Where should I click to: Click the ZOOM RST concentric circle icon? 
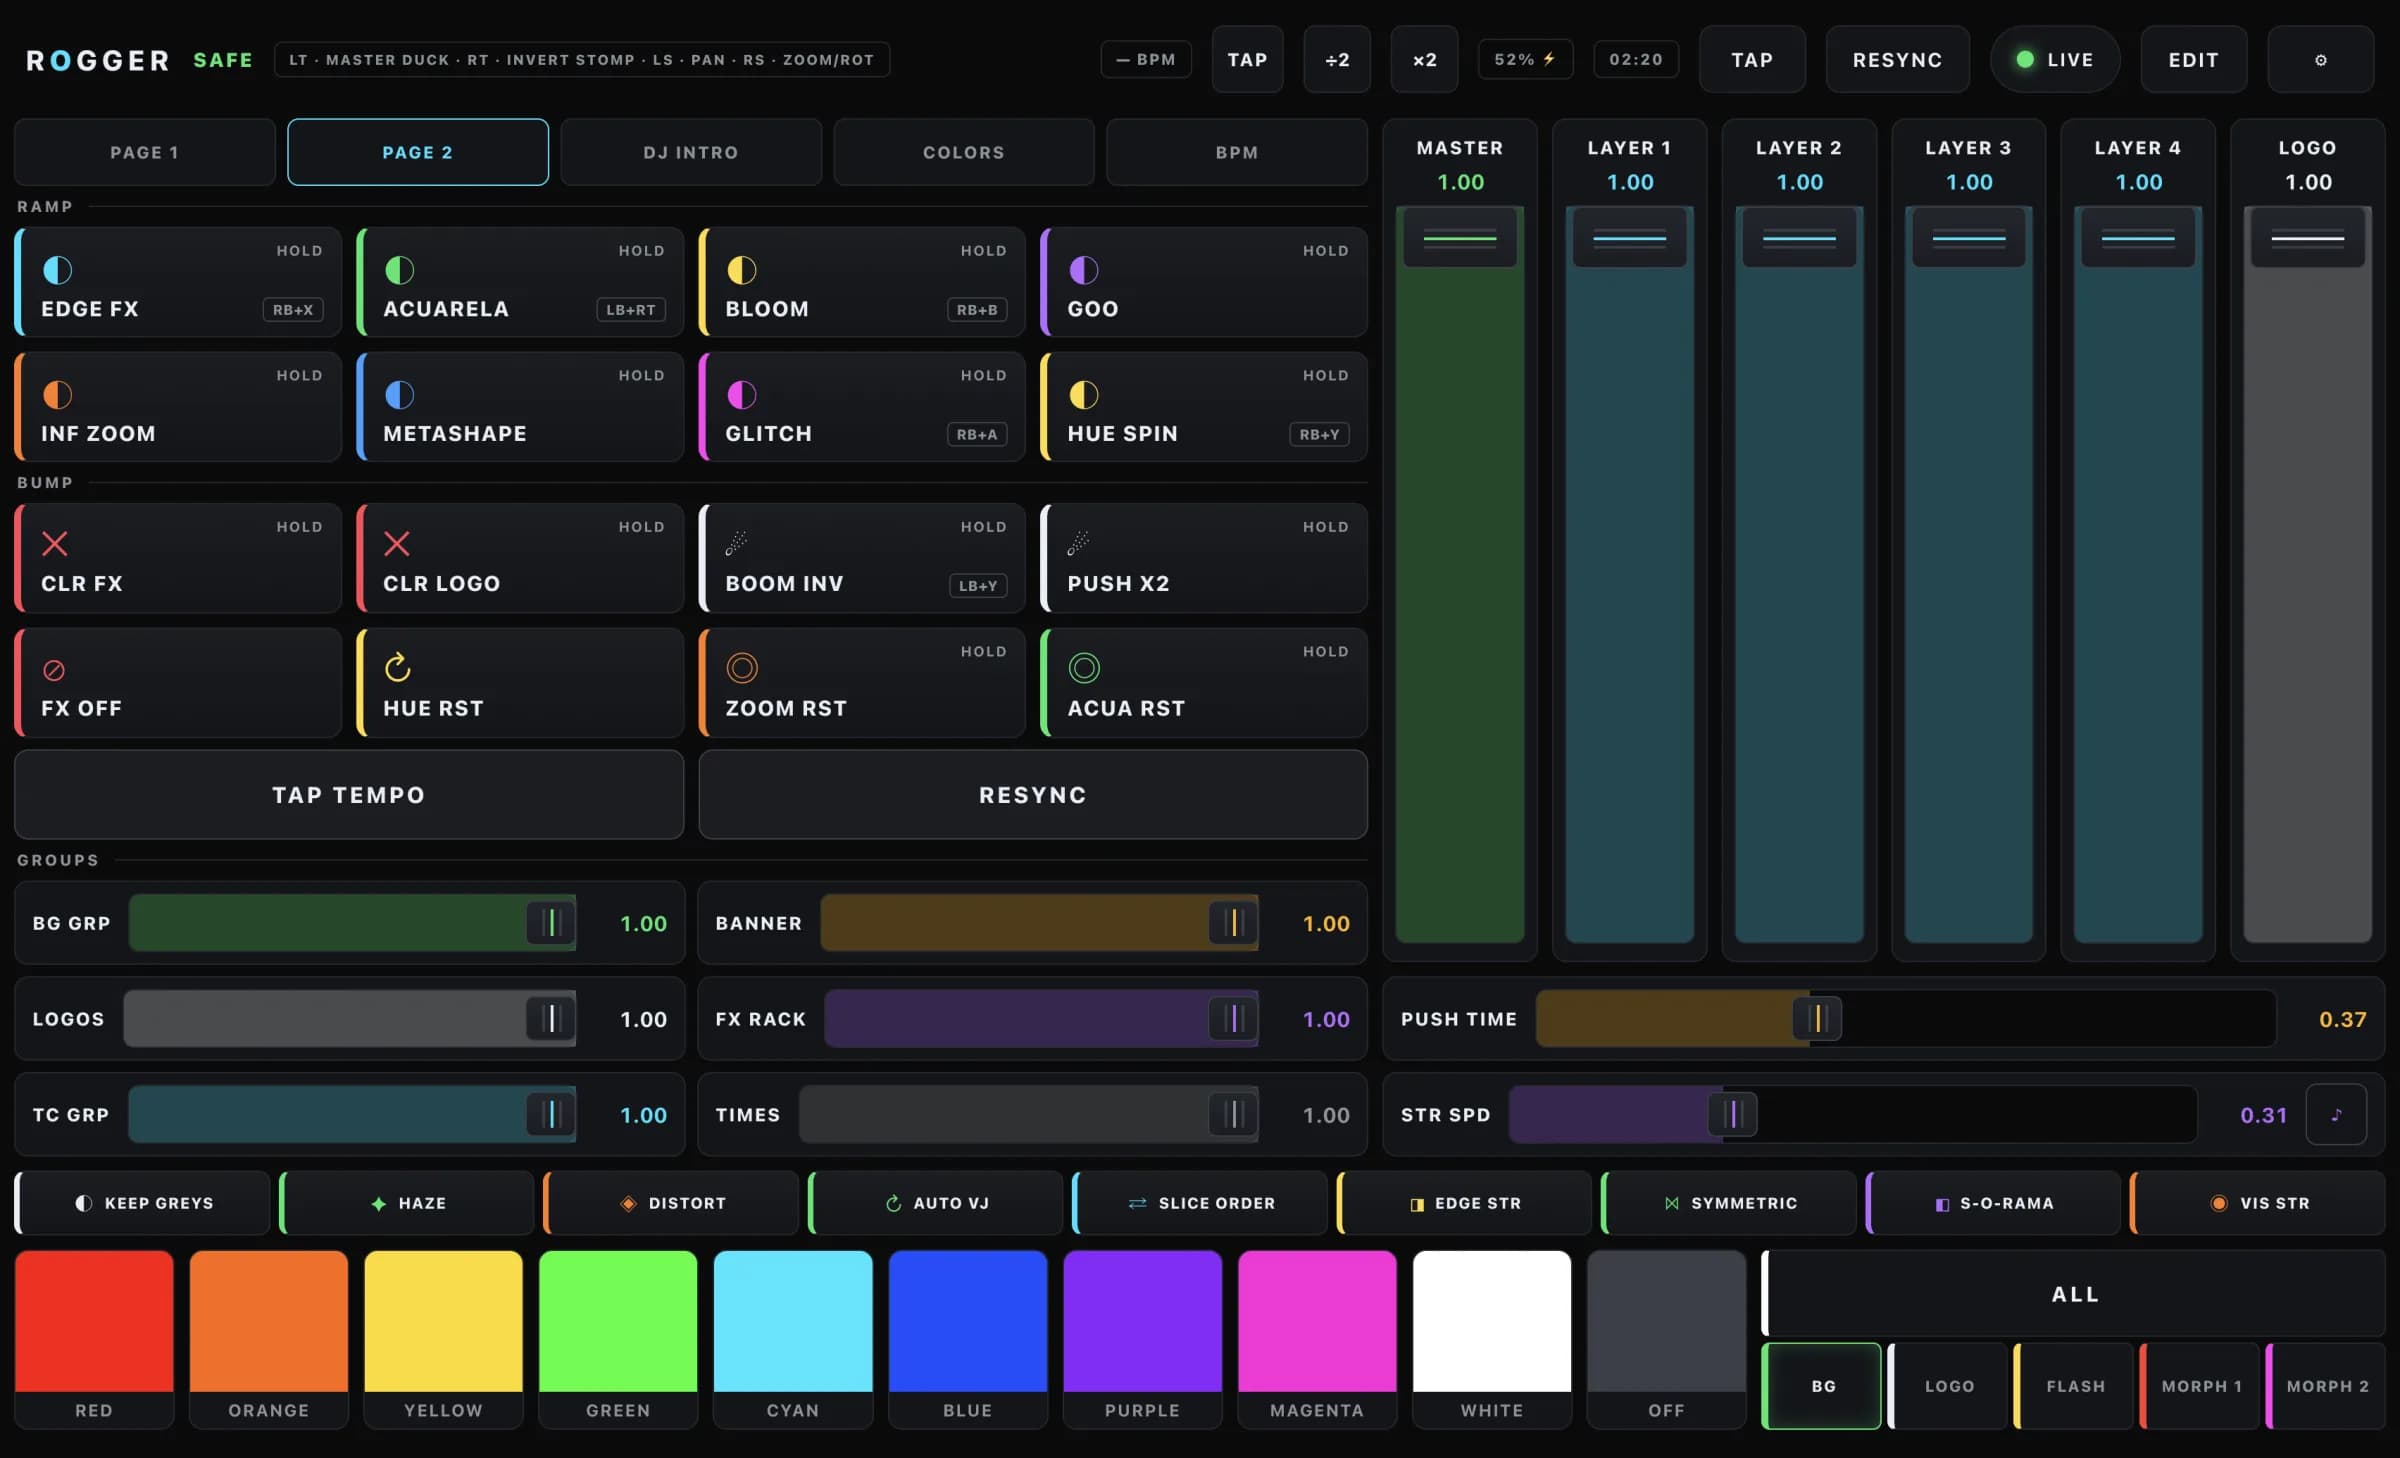[x=742, y=668]
